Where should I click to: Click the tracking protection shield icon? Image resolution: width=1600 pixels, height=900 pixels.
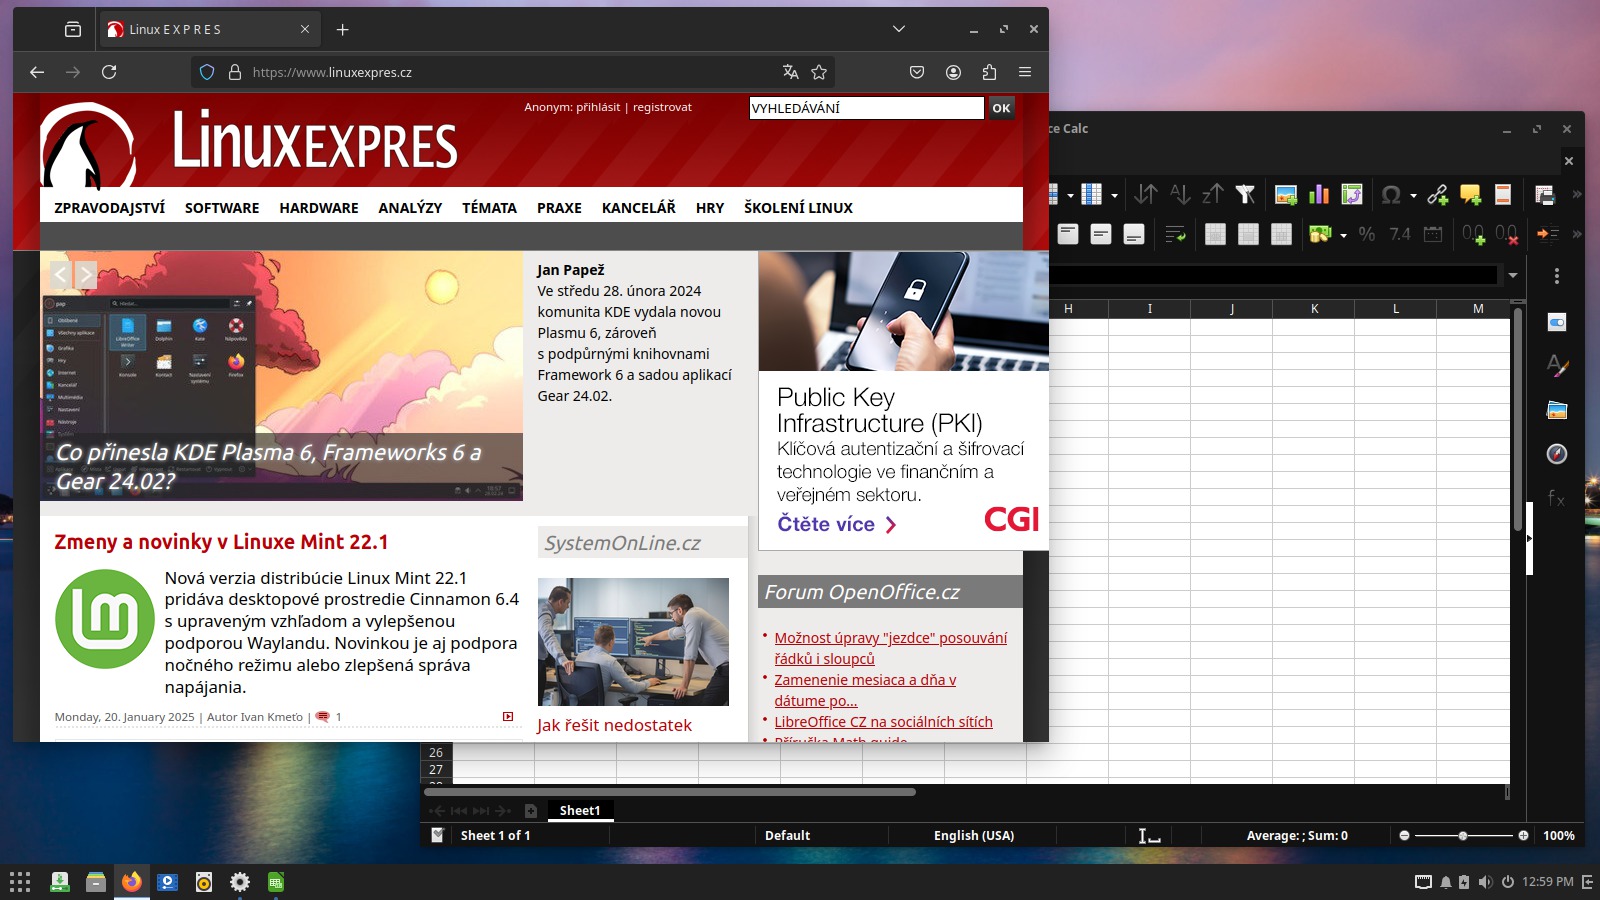(207, 72)
